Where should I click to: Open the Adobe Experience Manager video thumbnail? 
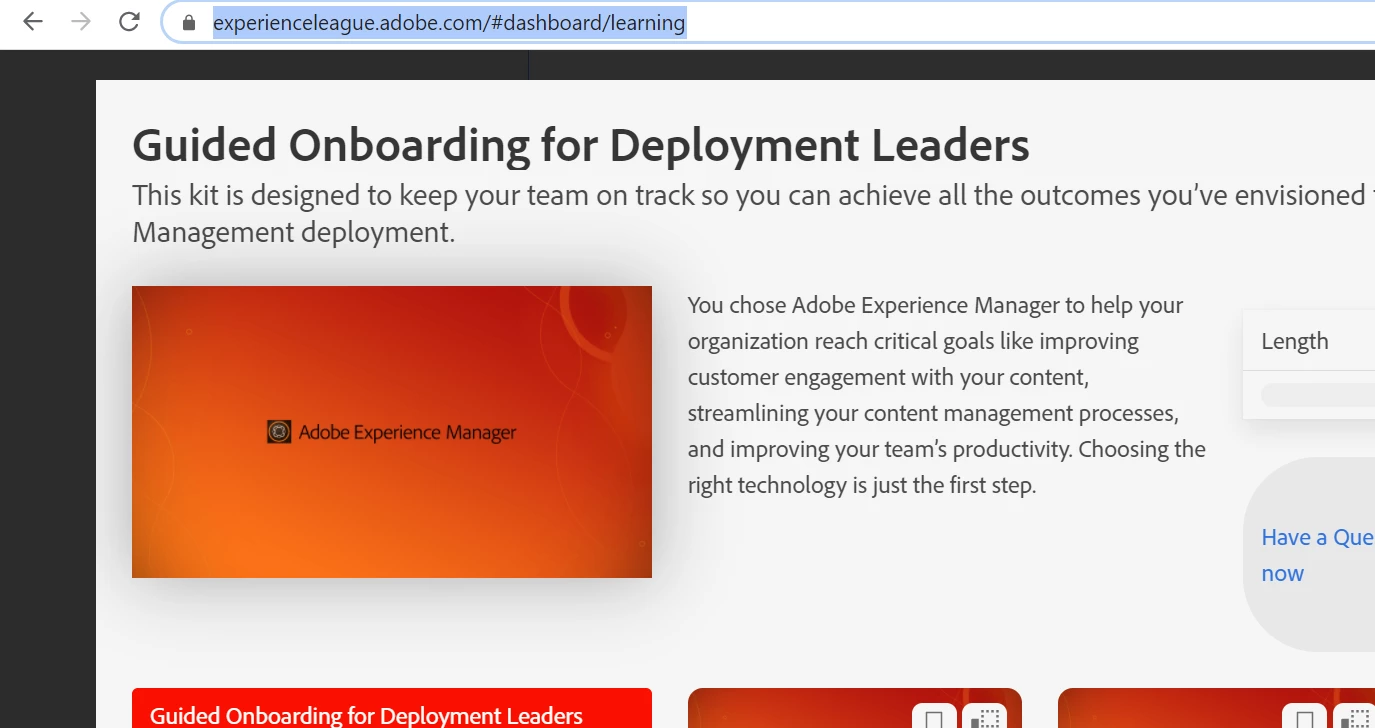point(392,432)
